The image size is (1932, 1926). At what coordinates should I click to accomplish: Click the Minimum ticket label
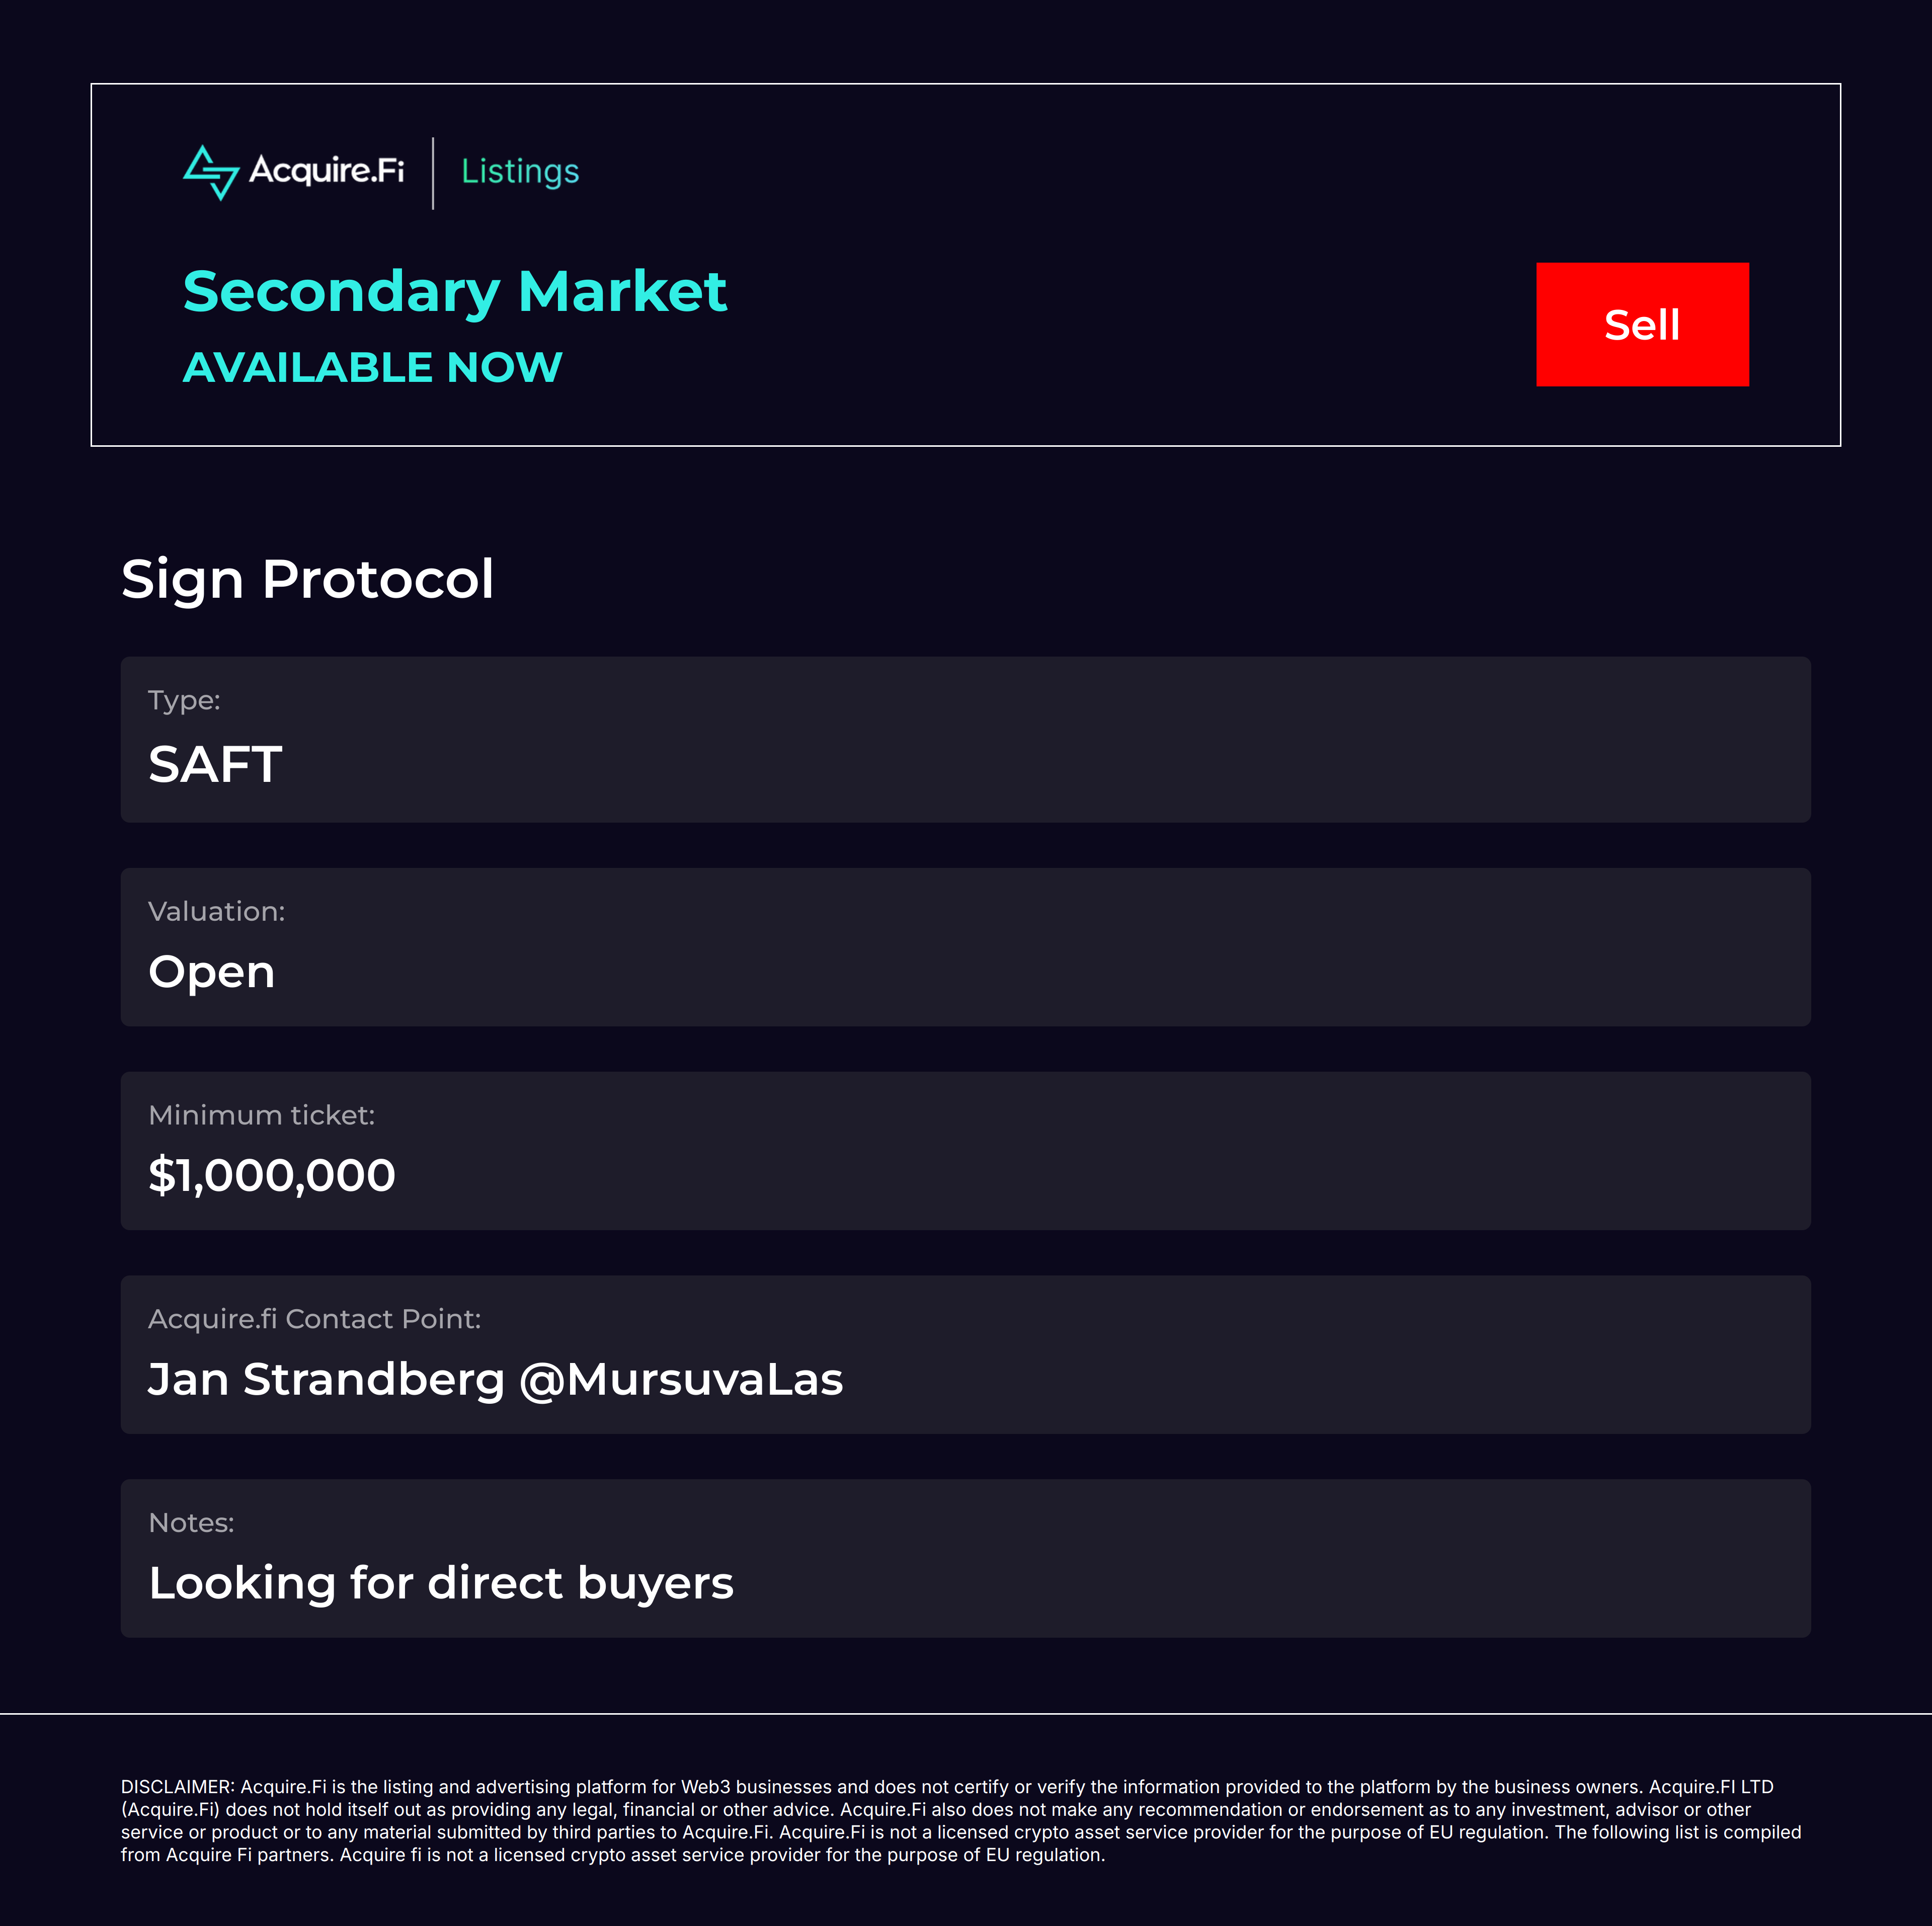(261, 1115)
